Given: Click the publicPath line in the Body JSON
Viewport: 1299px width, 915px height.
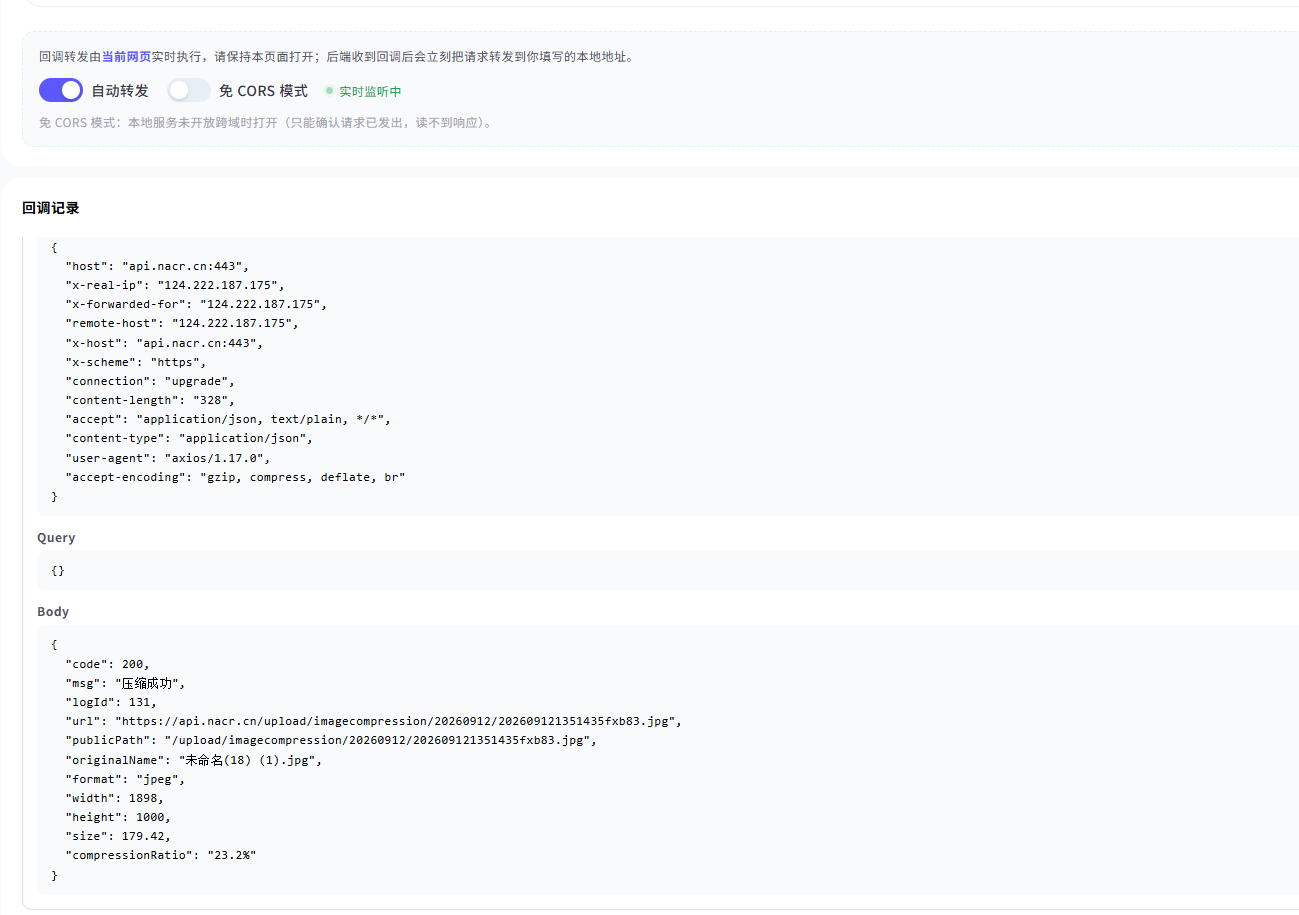Looking at the screenshot, I should (x=332, y=740).
